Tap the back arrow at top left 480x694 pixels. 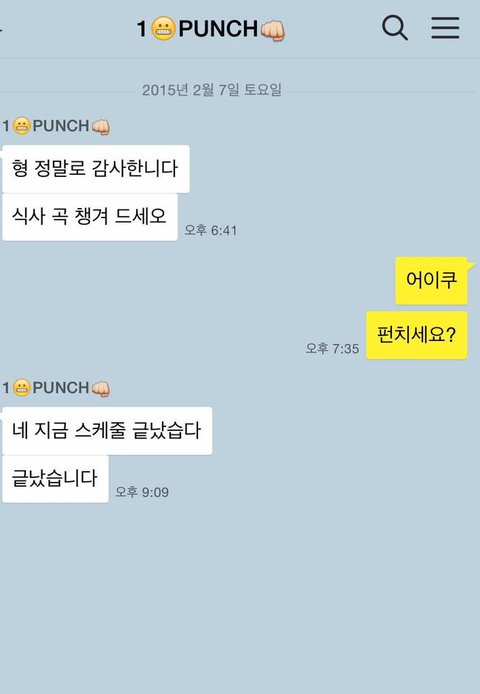(x=1, y=29)
